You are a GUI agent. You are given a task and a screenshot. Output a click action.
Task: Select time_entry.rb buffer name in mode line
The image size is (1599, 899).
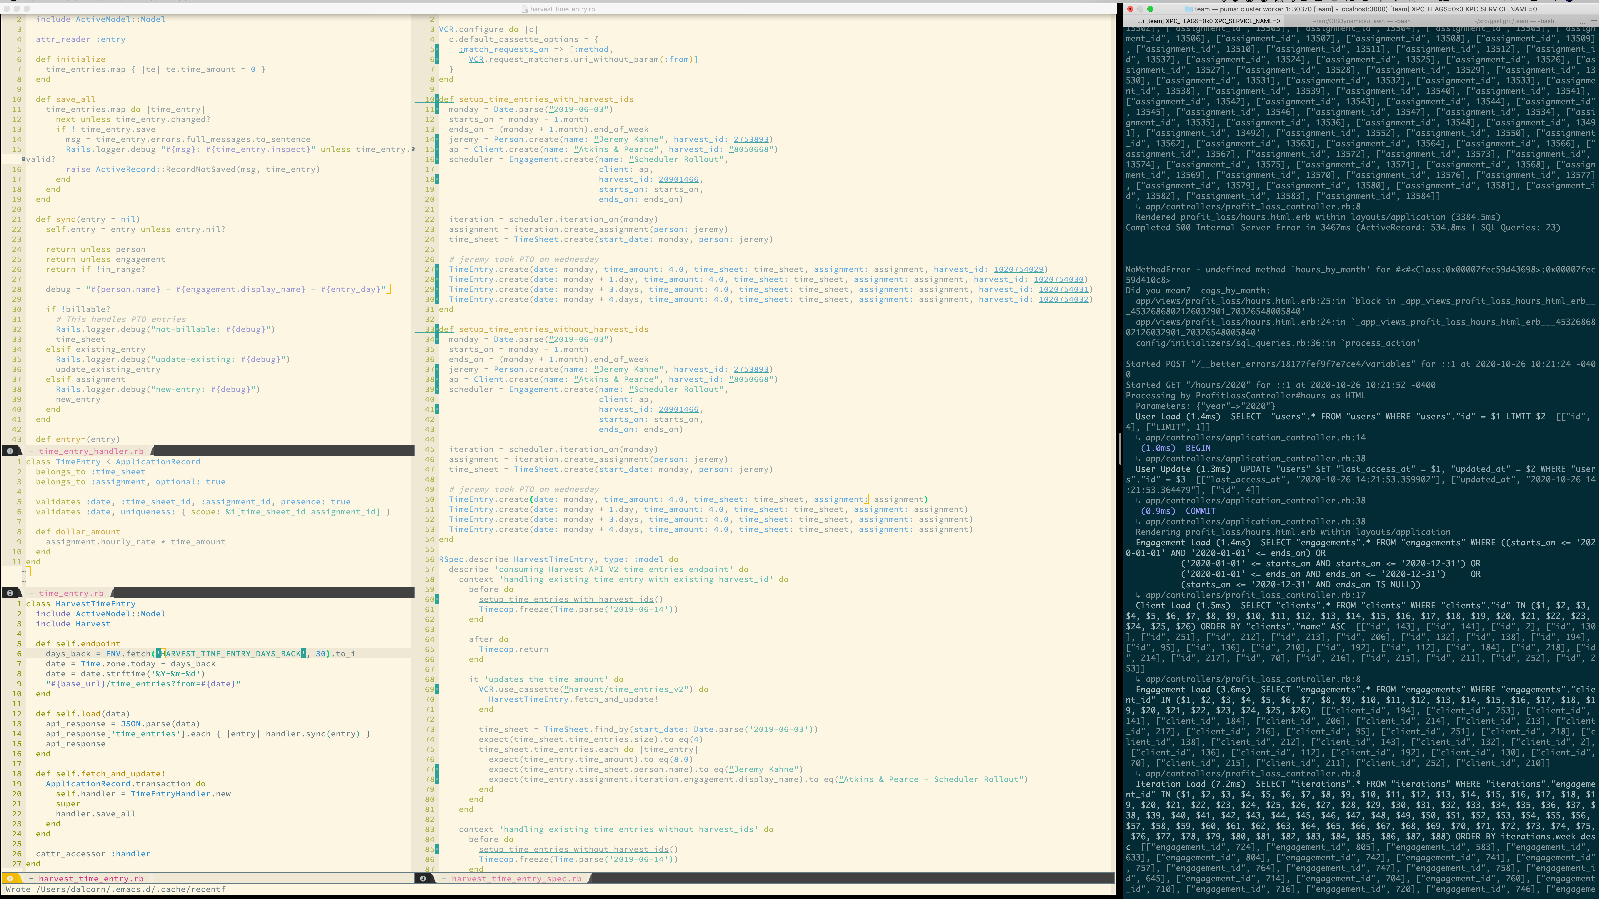point(71,593)
